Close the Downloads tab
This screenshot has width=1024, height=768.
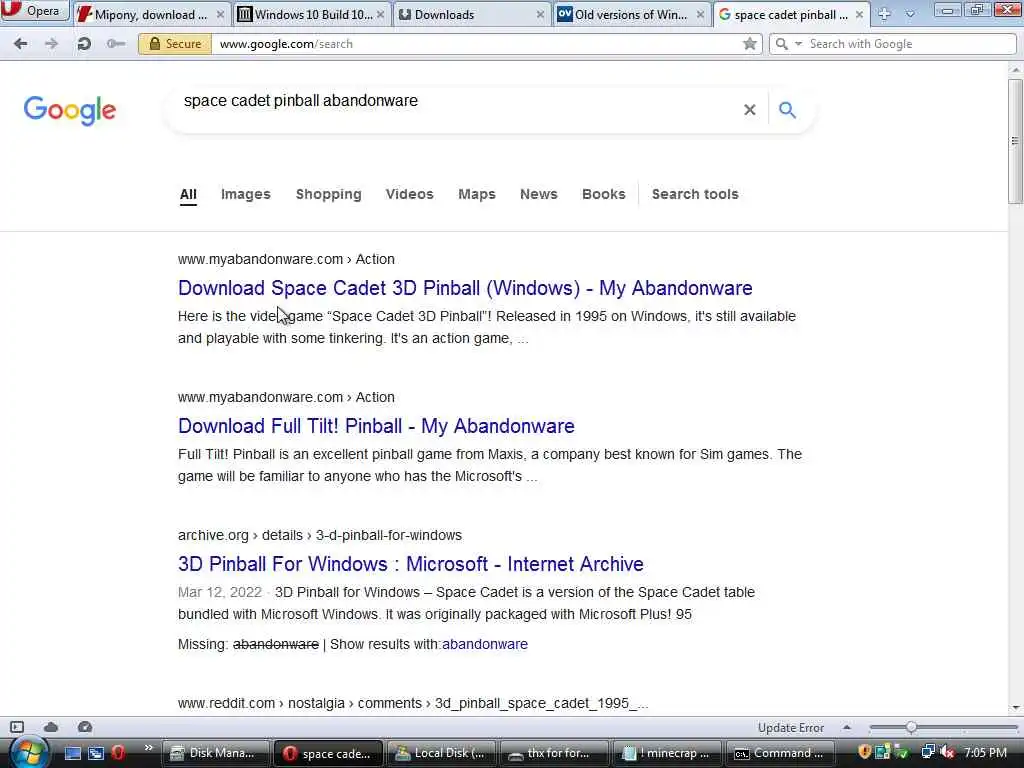540,14
